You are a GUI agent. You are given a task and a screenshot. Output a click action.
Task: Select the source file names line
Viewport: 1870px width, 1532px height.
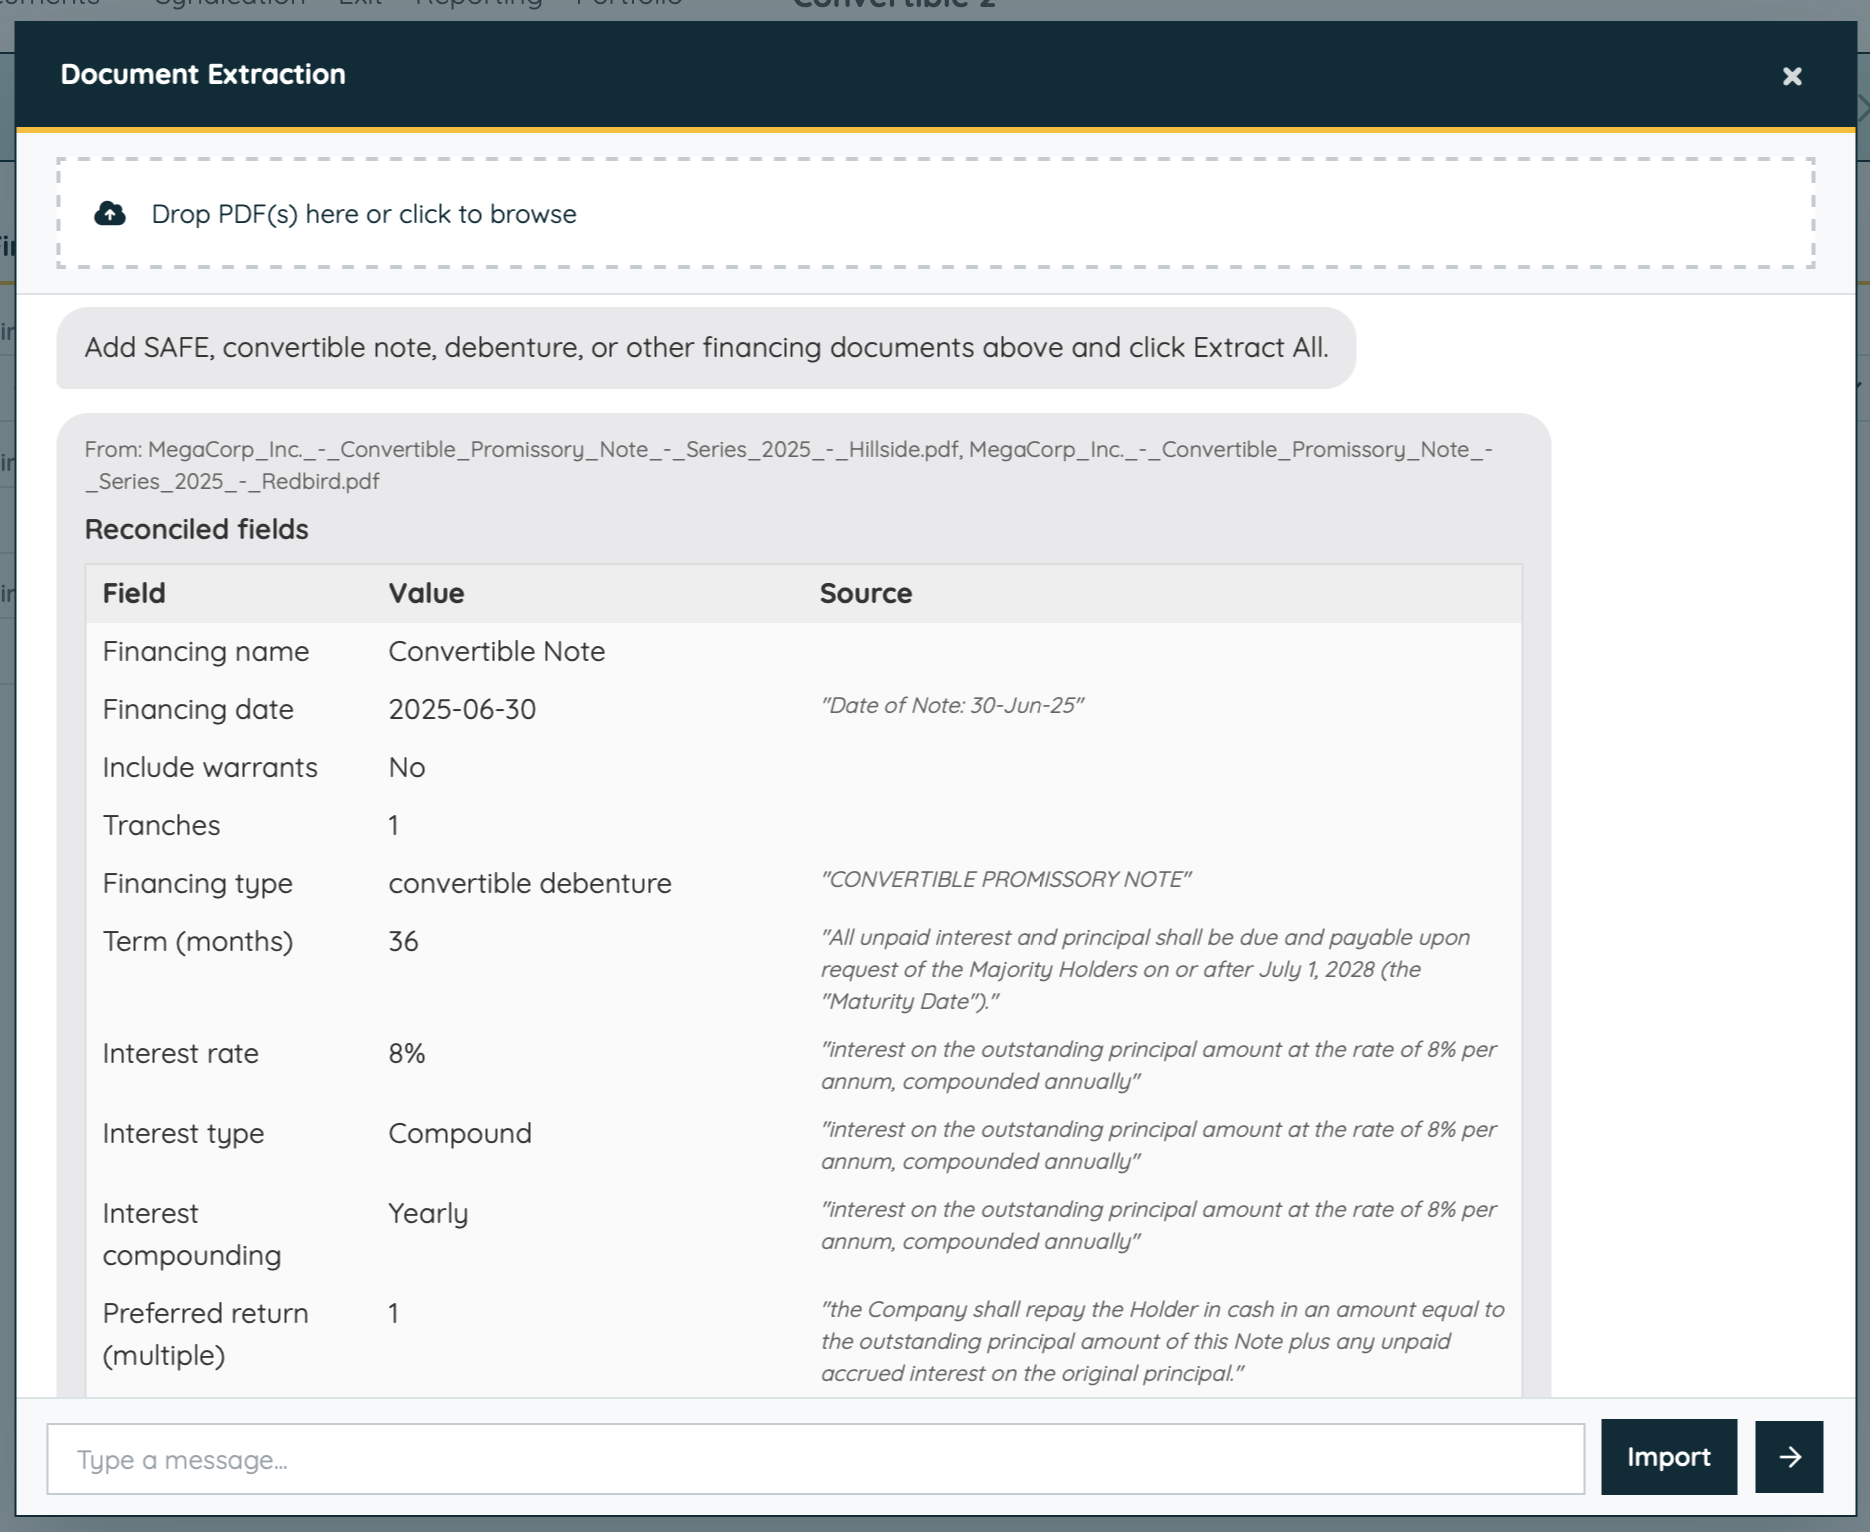pos(789,465)
